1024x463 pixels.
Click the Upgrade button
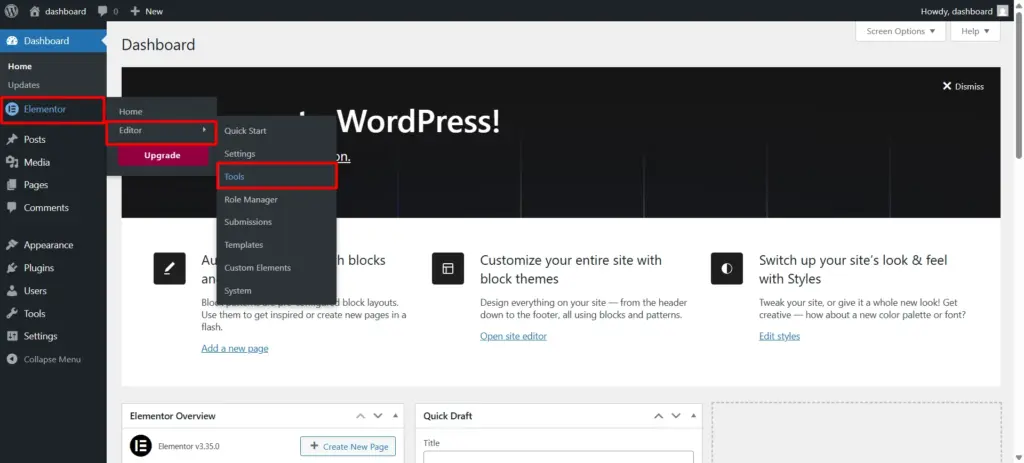(x=162, y=155)
